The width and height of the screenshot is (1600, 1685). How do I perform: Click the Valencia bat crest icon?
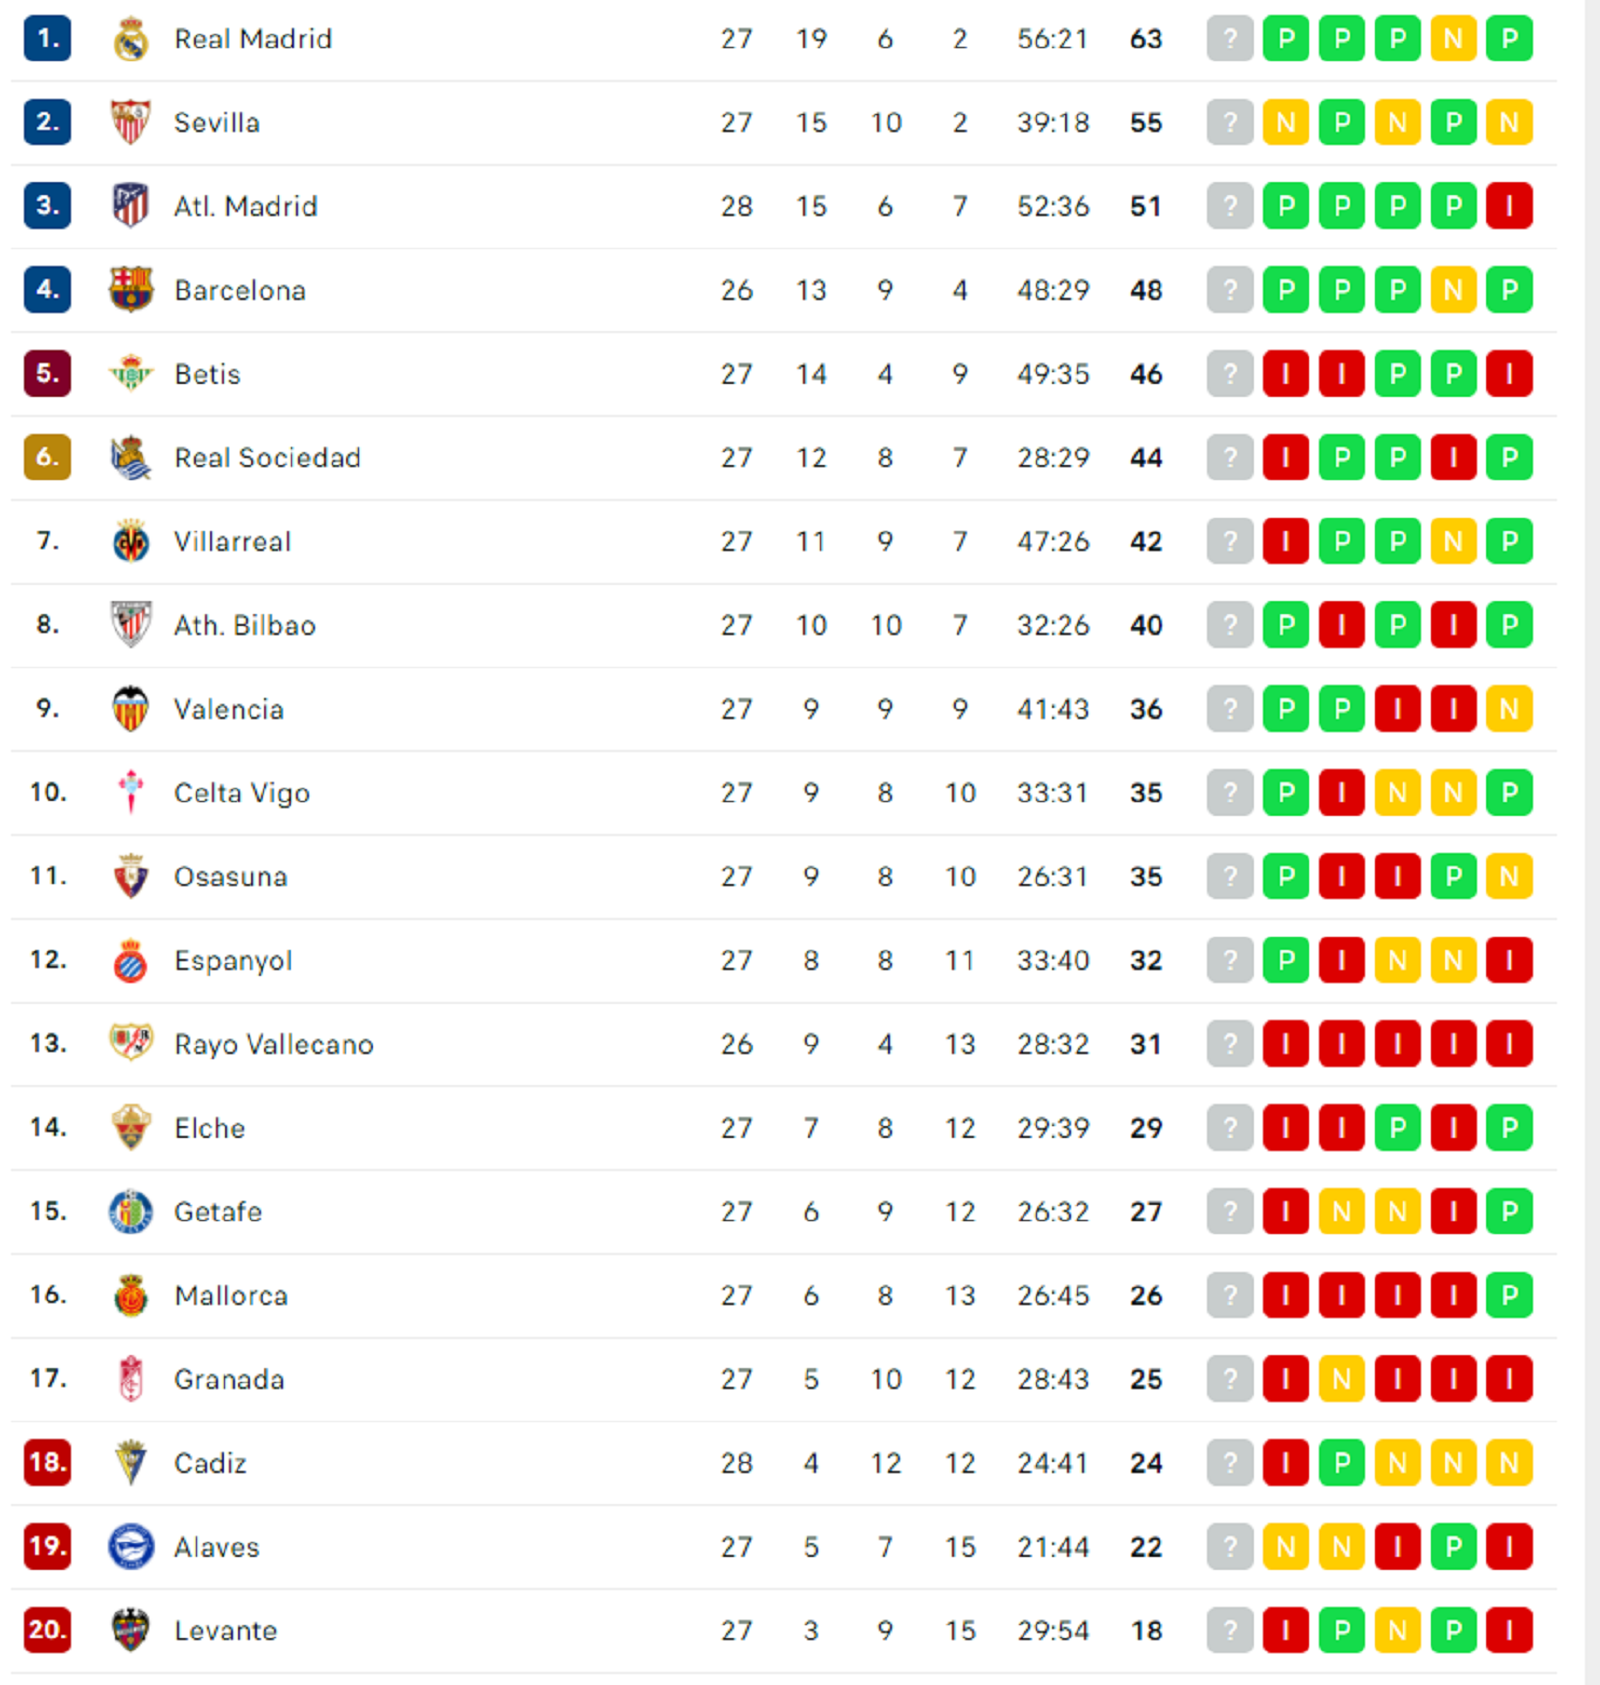(x=130, y=709)
